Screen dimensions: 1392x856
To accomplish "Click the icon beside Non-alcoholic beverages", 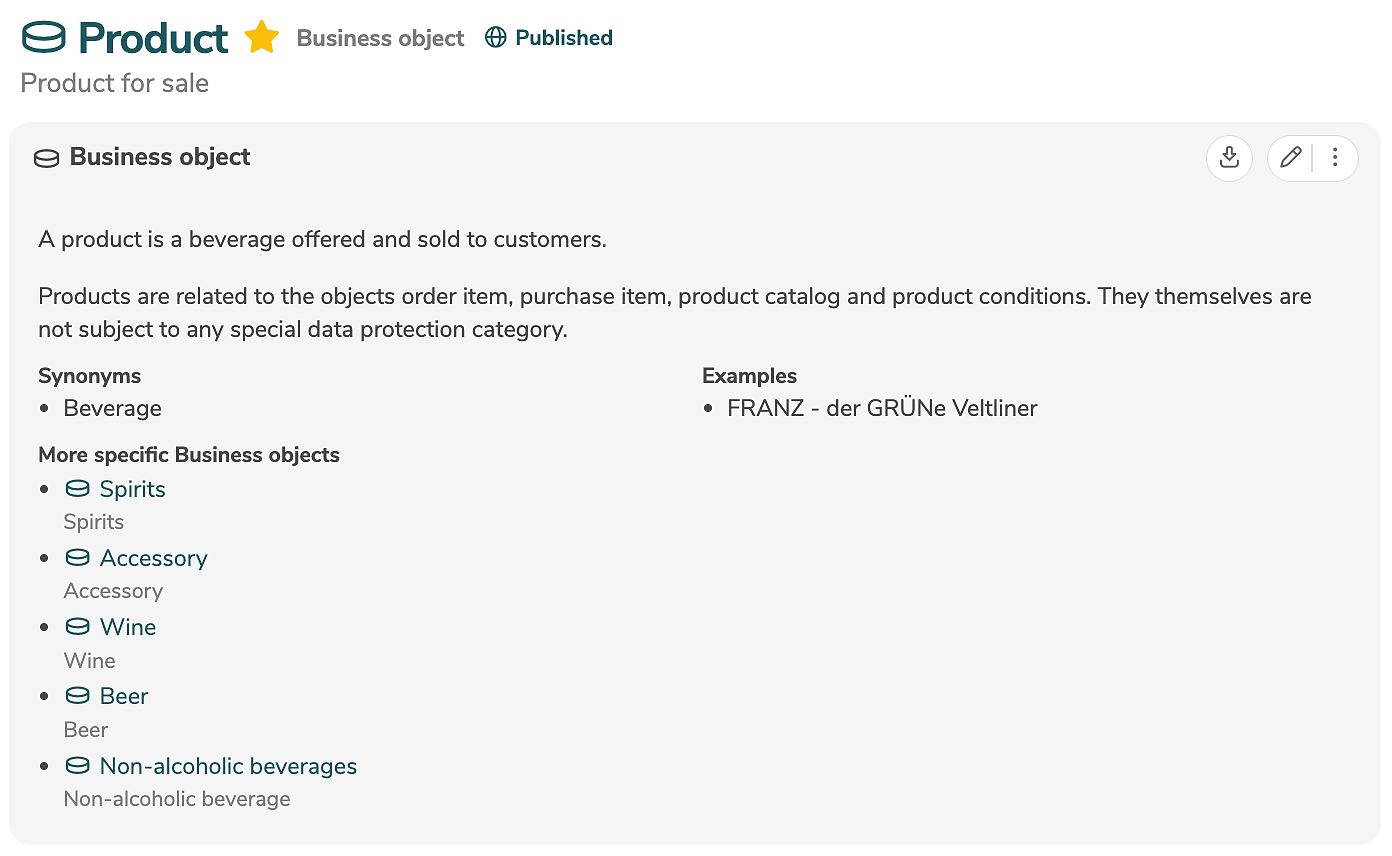I will [78, 766].
